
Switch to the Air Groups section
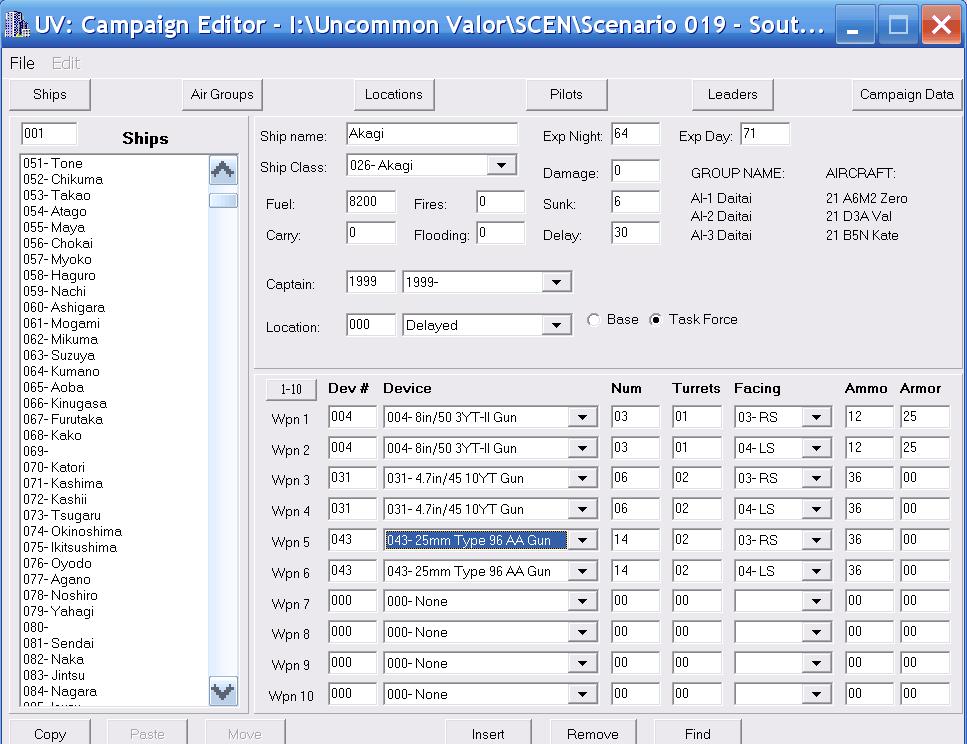(222, 94)
